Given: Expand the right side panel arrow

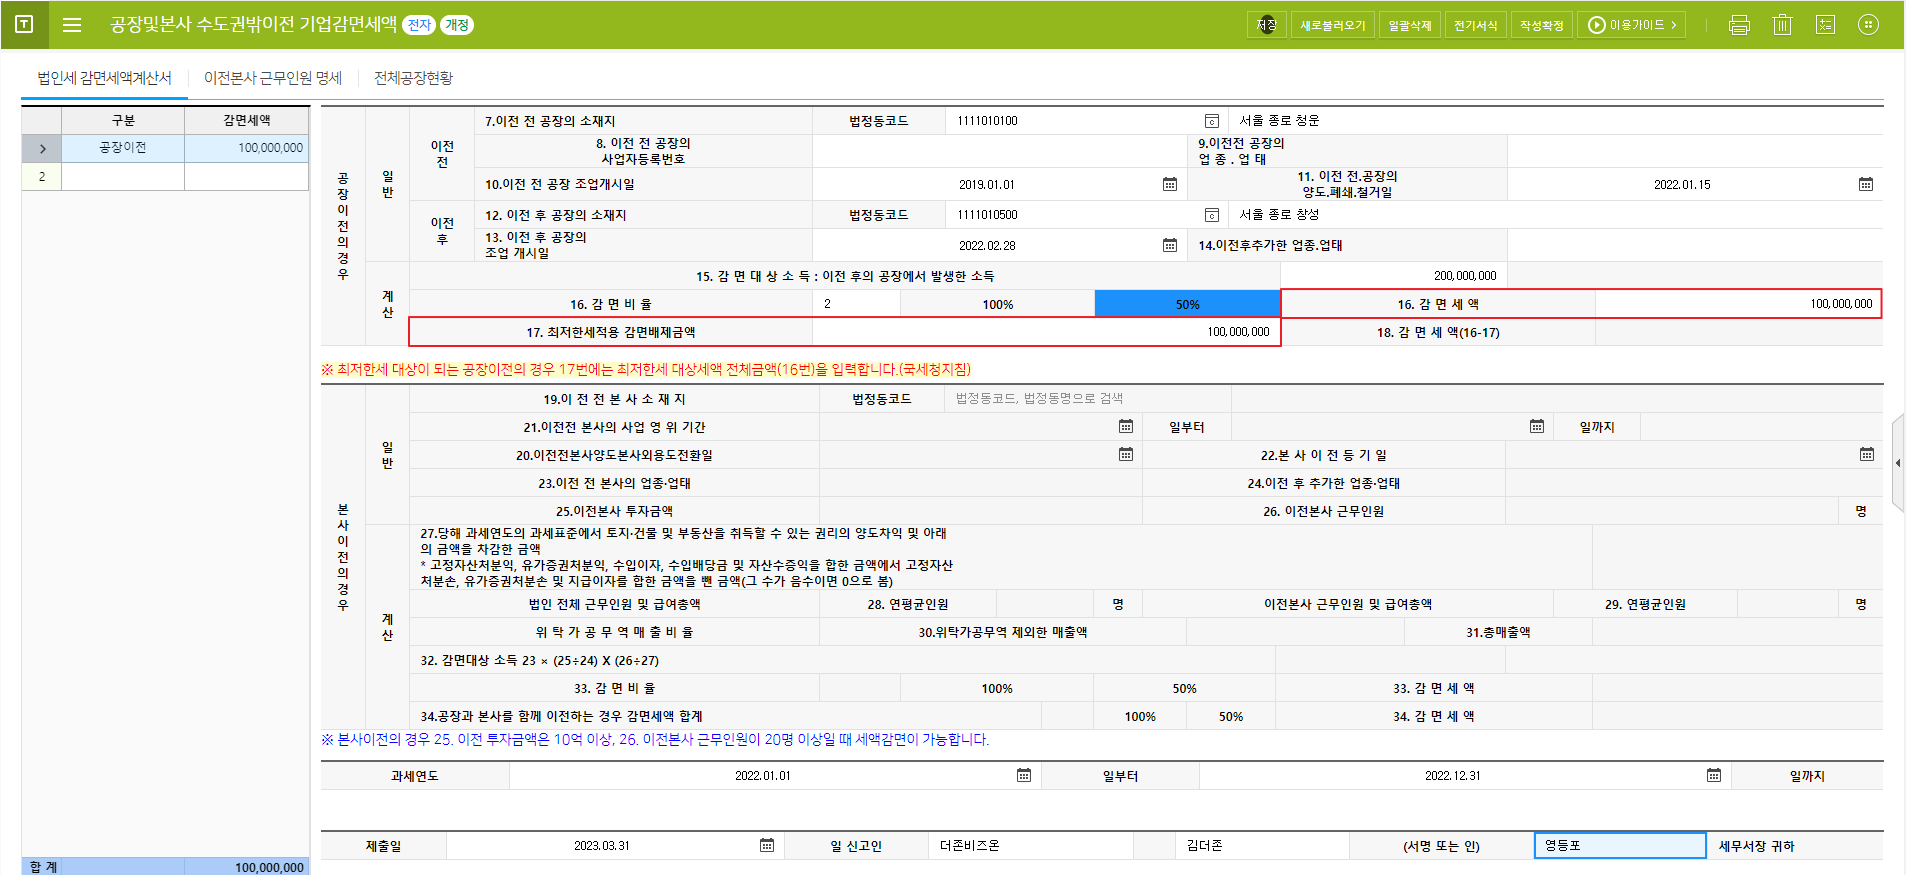Looking at the screenshot, I should pyautogui.click(x=1898, y=463).
